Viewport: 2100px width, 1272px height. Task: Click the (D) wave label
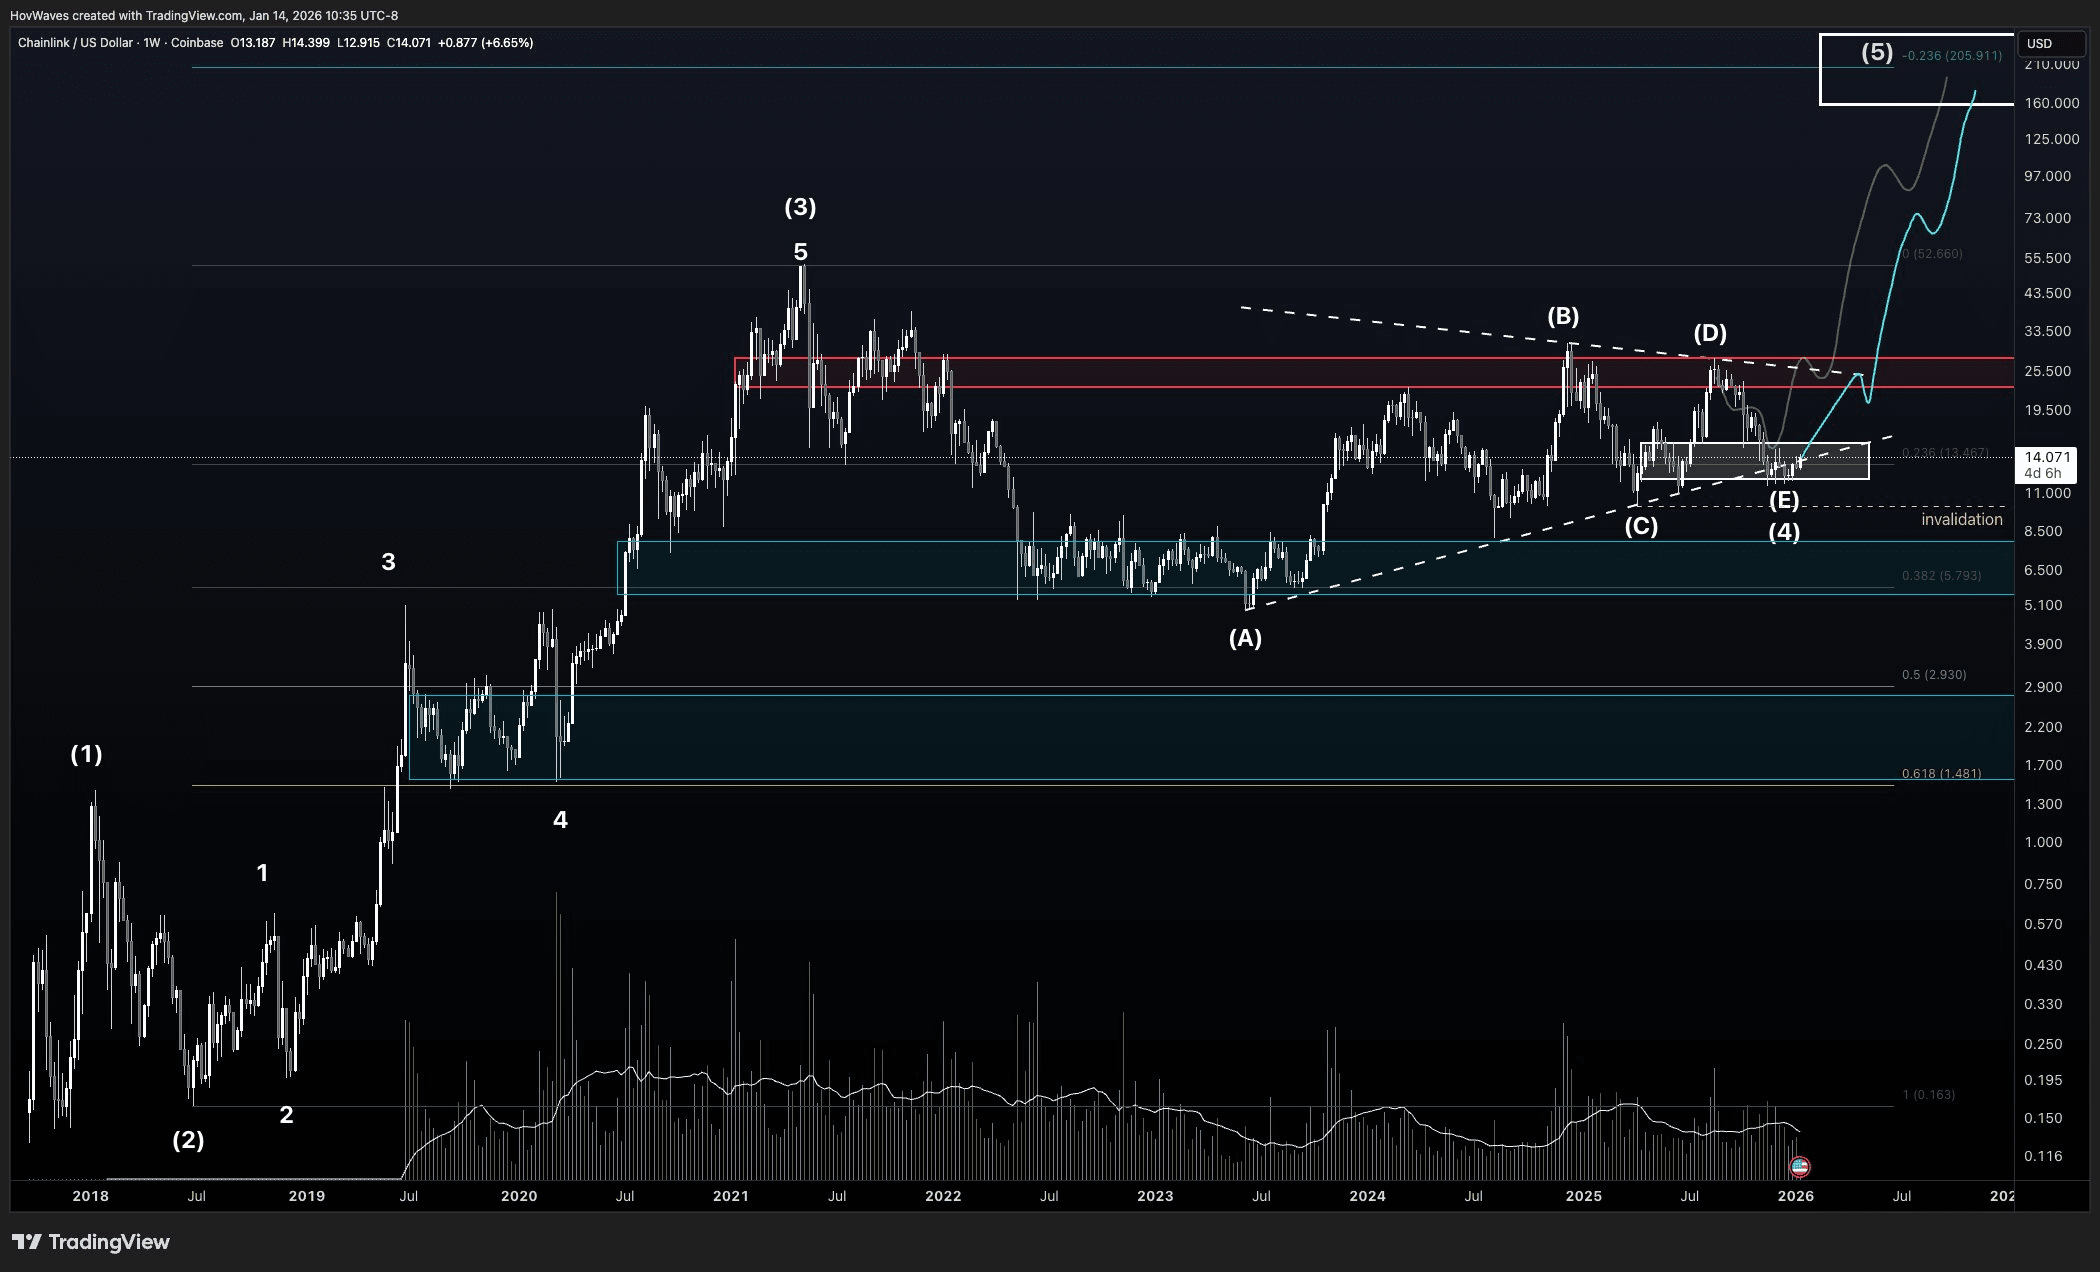coord(1709,333)
